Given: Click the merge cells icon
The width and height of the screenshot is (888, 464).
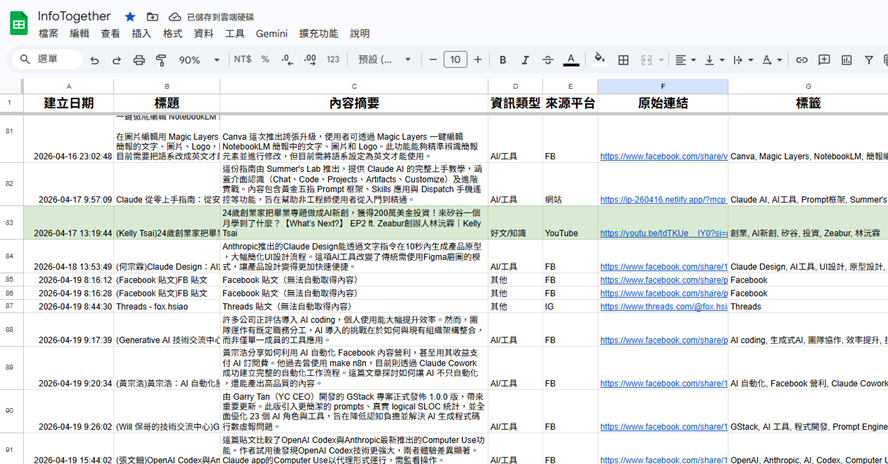Looking at the screenshot, I should click(646, 59).
